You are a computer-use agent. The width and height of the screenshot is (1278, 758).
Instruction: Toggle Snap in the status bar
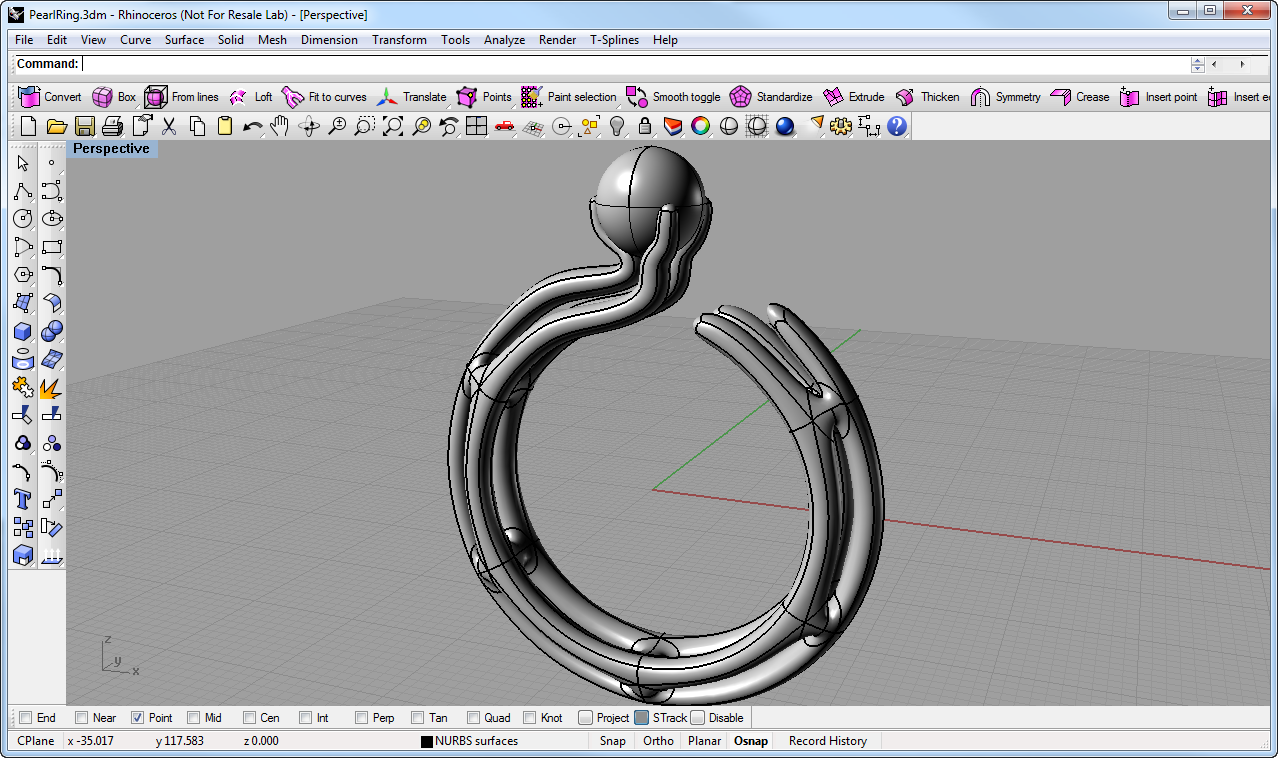613,741
